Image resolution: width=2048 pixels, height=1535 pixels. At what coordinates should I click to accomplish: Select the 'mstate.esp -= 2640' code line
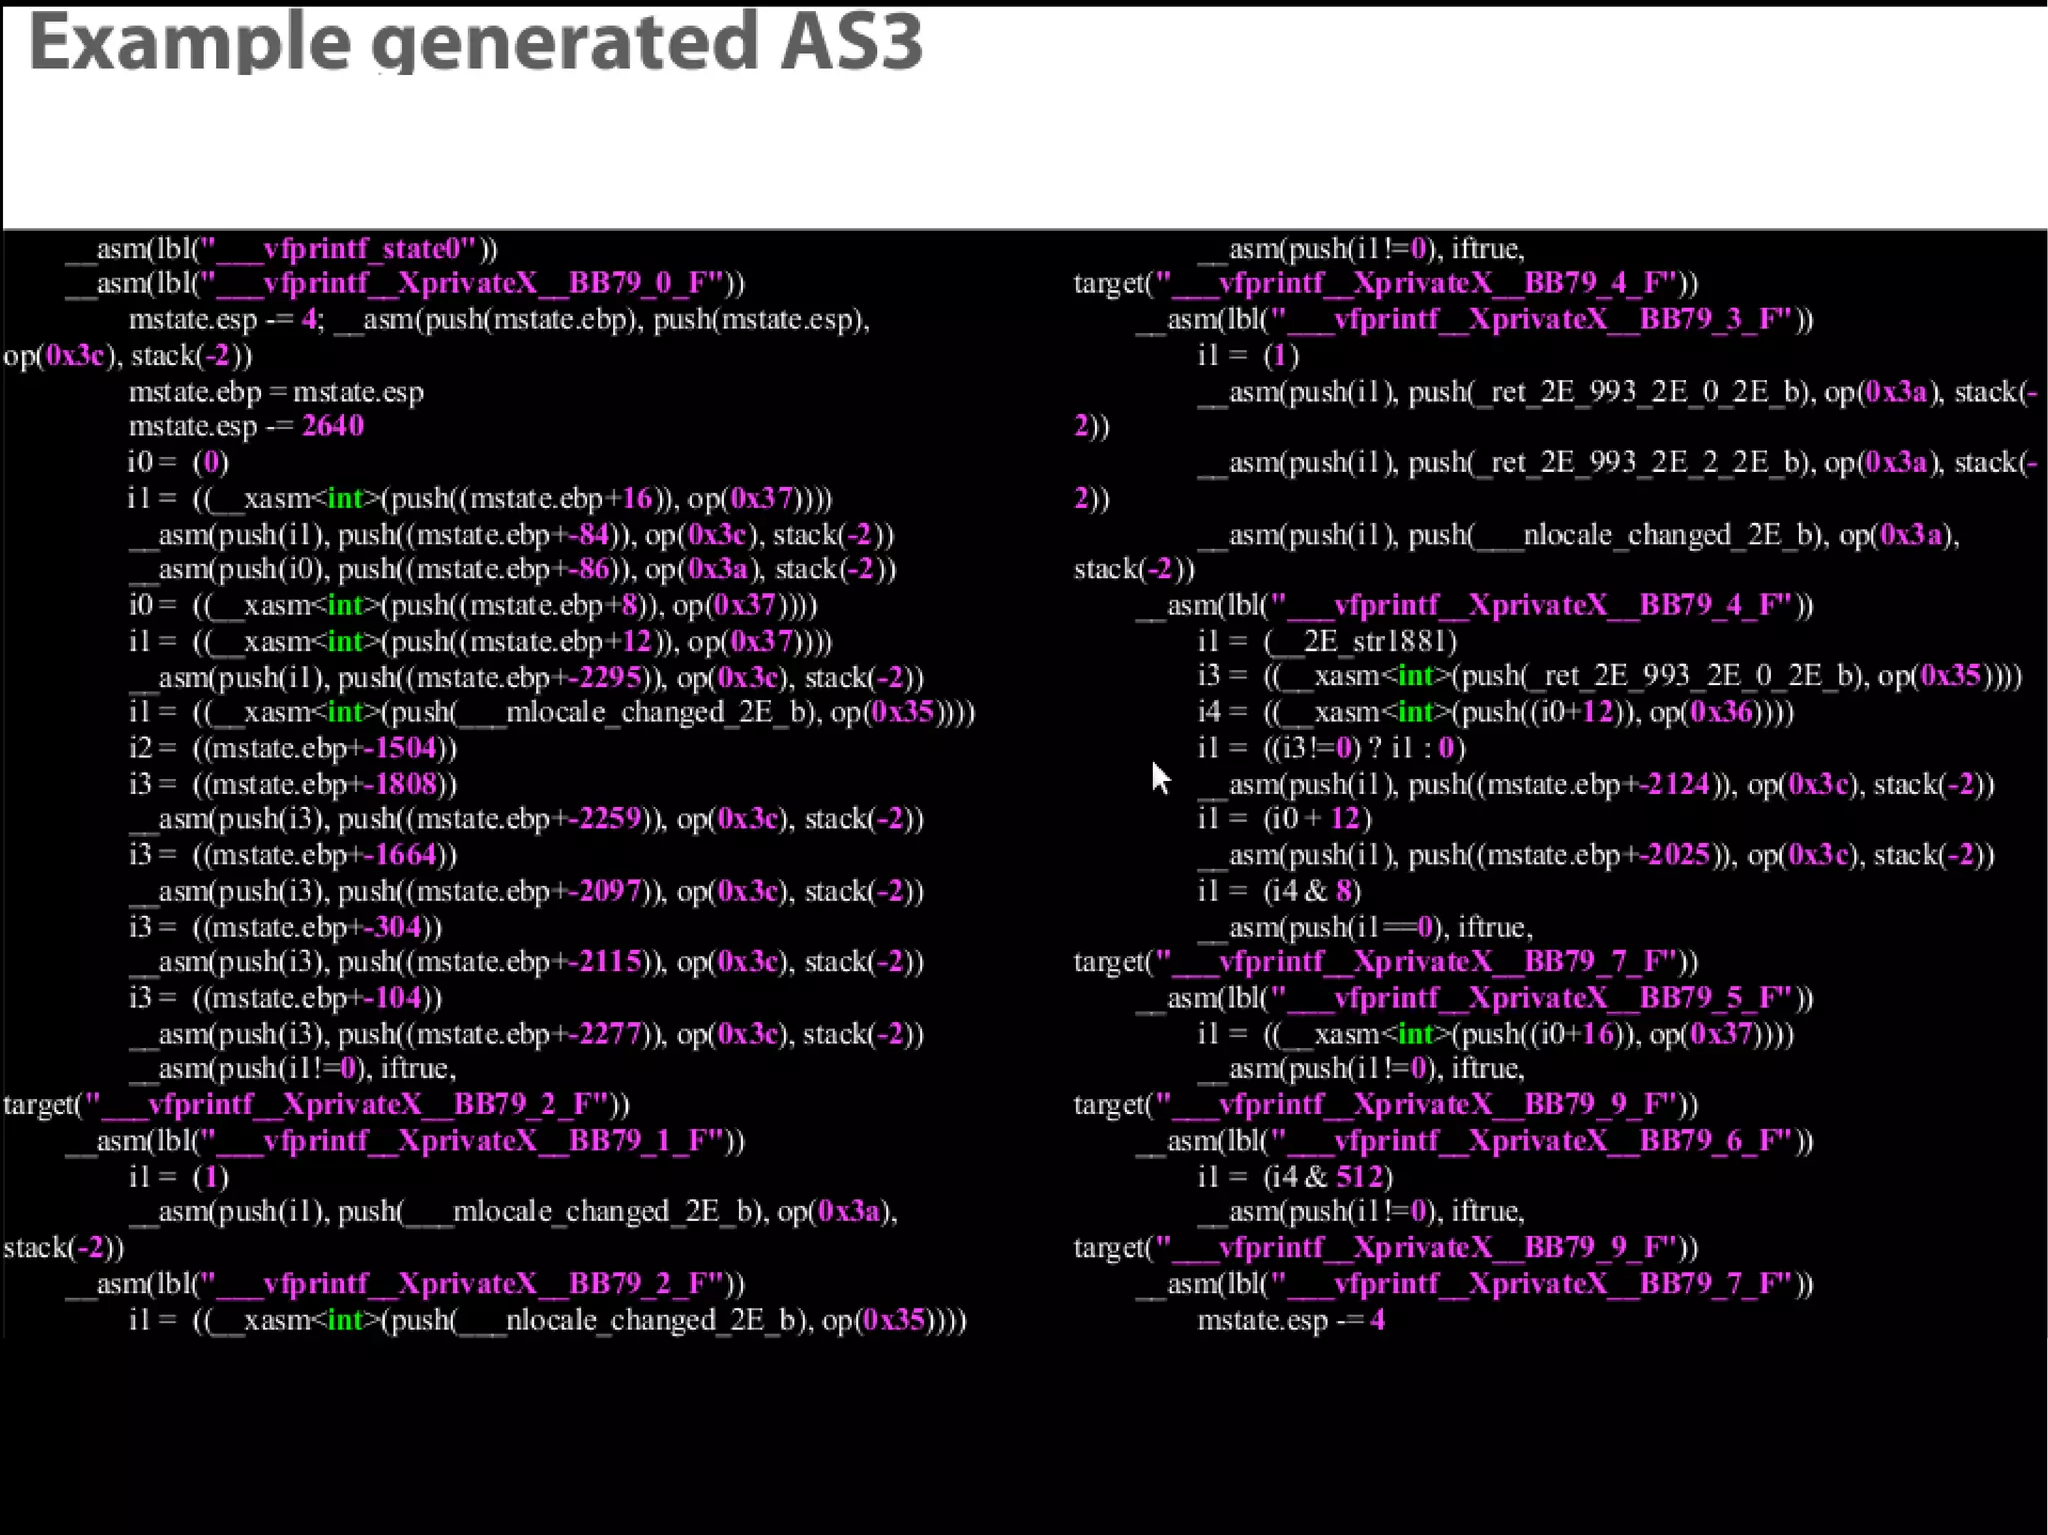pos(246,426)
